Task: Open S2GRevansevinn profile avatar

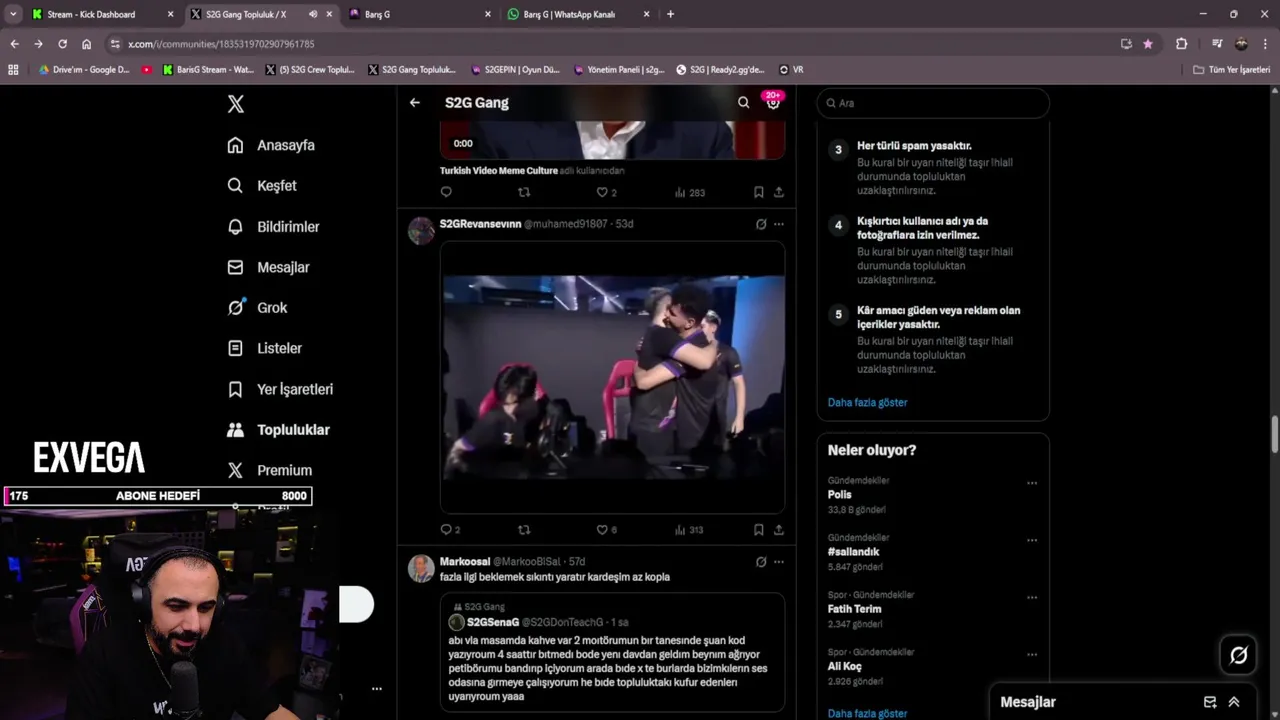Action: (422, 230)
